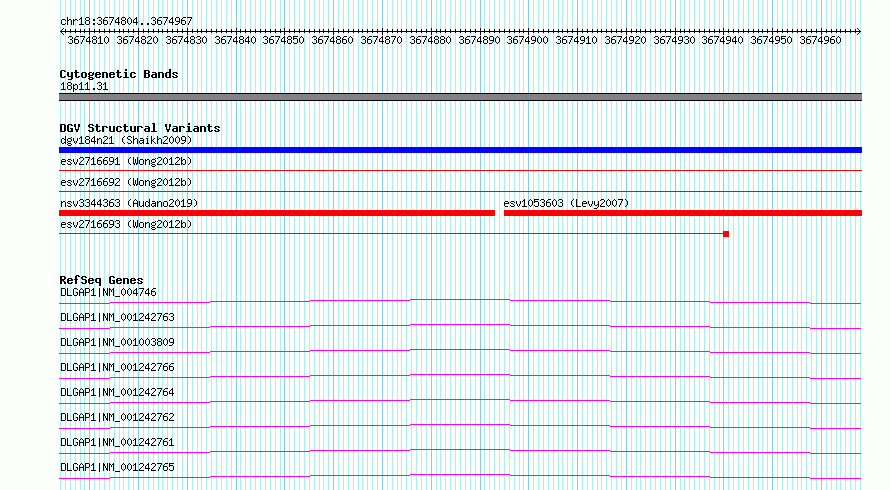Screen dimensions: 890x490
Task: Select ruler position 3674840
Action: 235,40
